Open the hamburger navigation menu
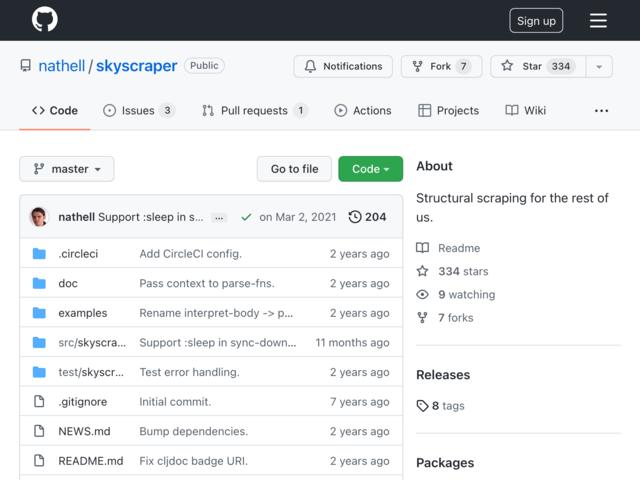Screen dimensions: 640x480 pyautogui.click(x=598, y=20)
